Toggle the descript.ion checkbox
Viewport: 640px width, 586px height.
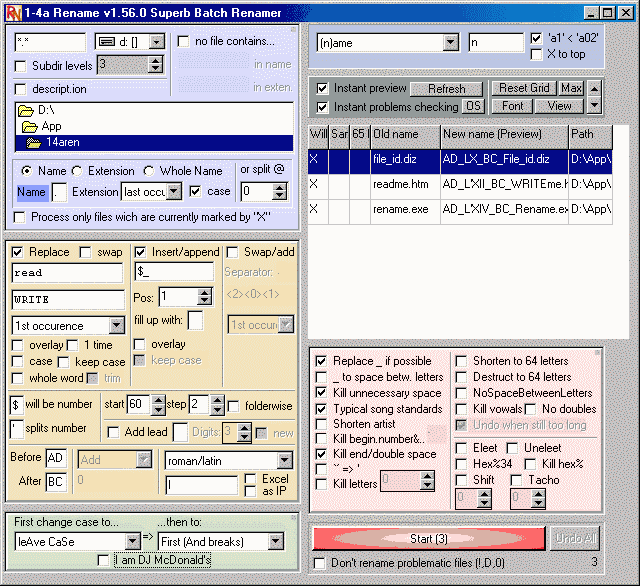tap(20, 89)
